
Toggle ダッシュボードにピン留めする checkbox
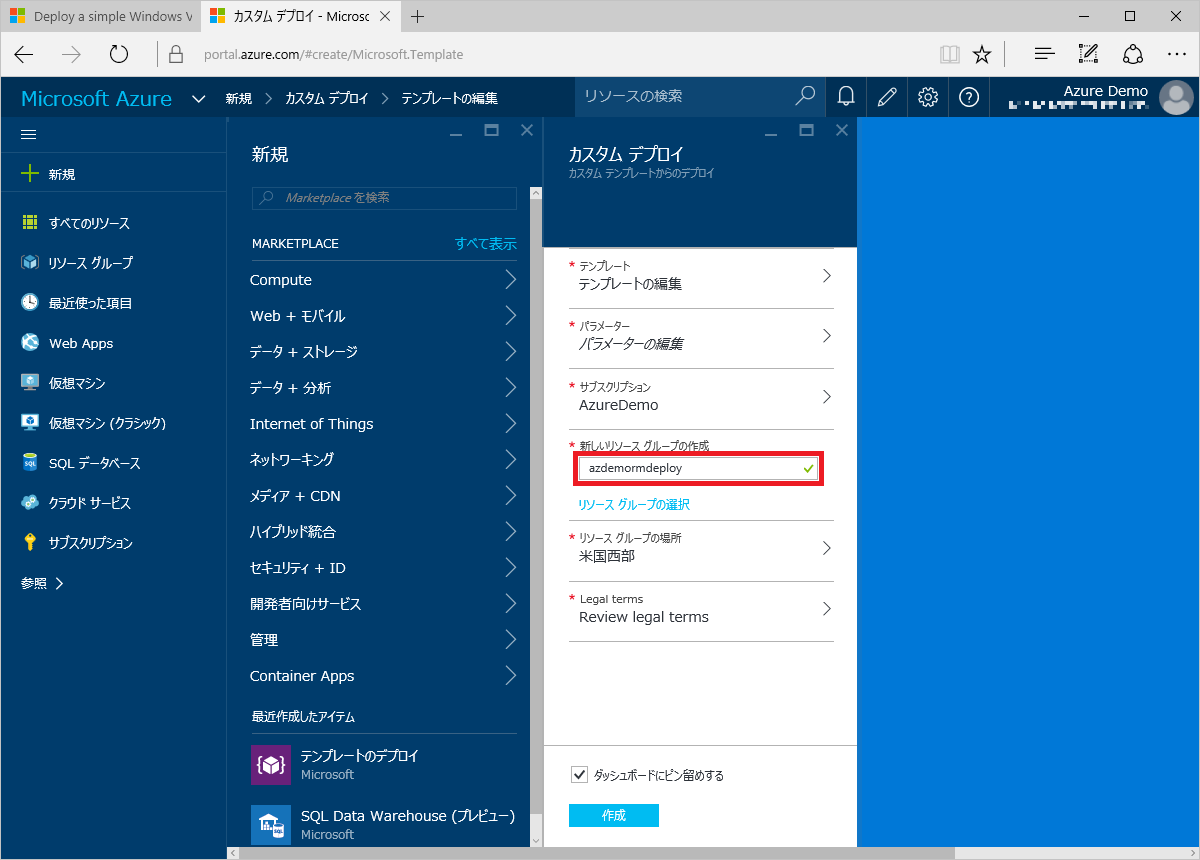point(579,774)
